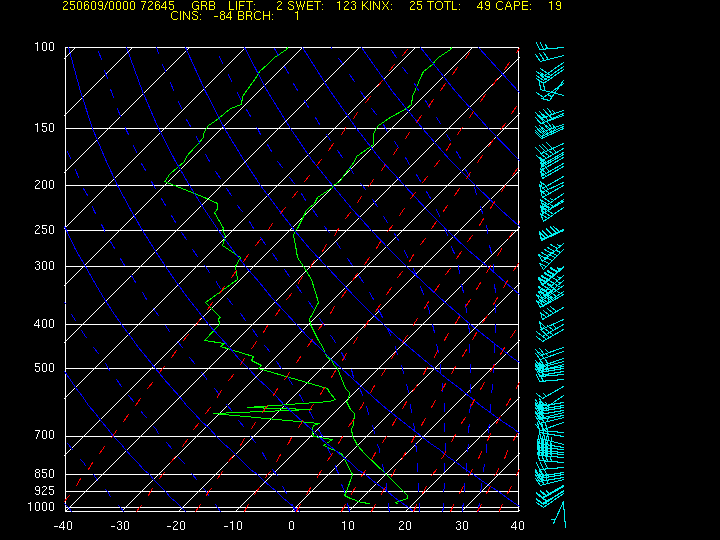Select the 'BRCH: 1' reading
This screenshot has width=720, height=540.
coord(269,16)
